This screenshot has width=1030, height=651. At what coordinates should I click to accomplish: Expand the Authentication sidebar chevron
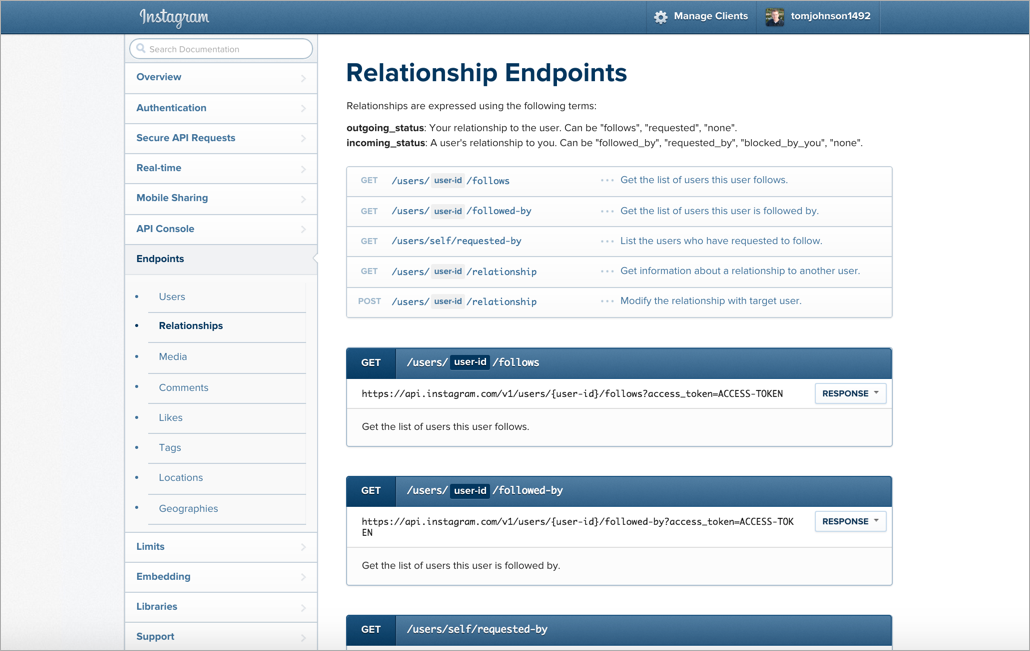tap(303, 108)
